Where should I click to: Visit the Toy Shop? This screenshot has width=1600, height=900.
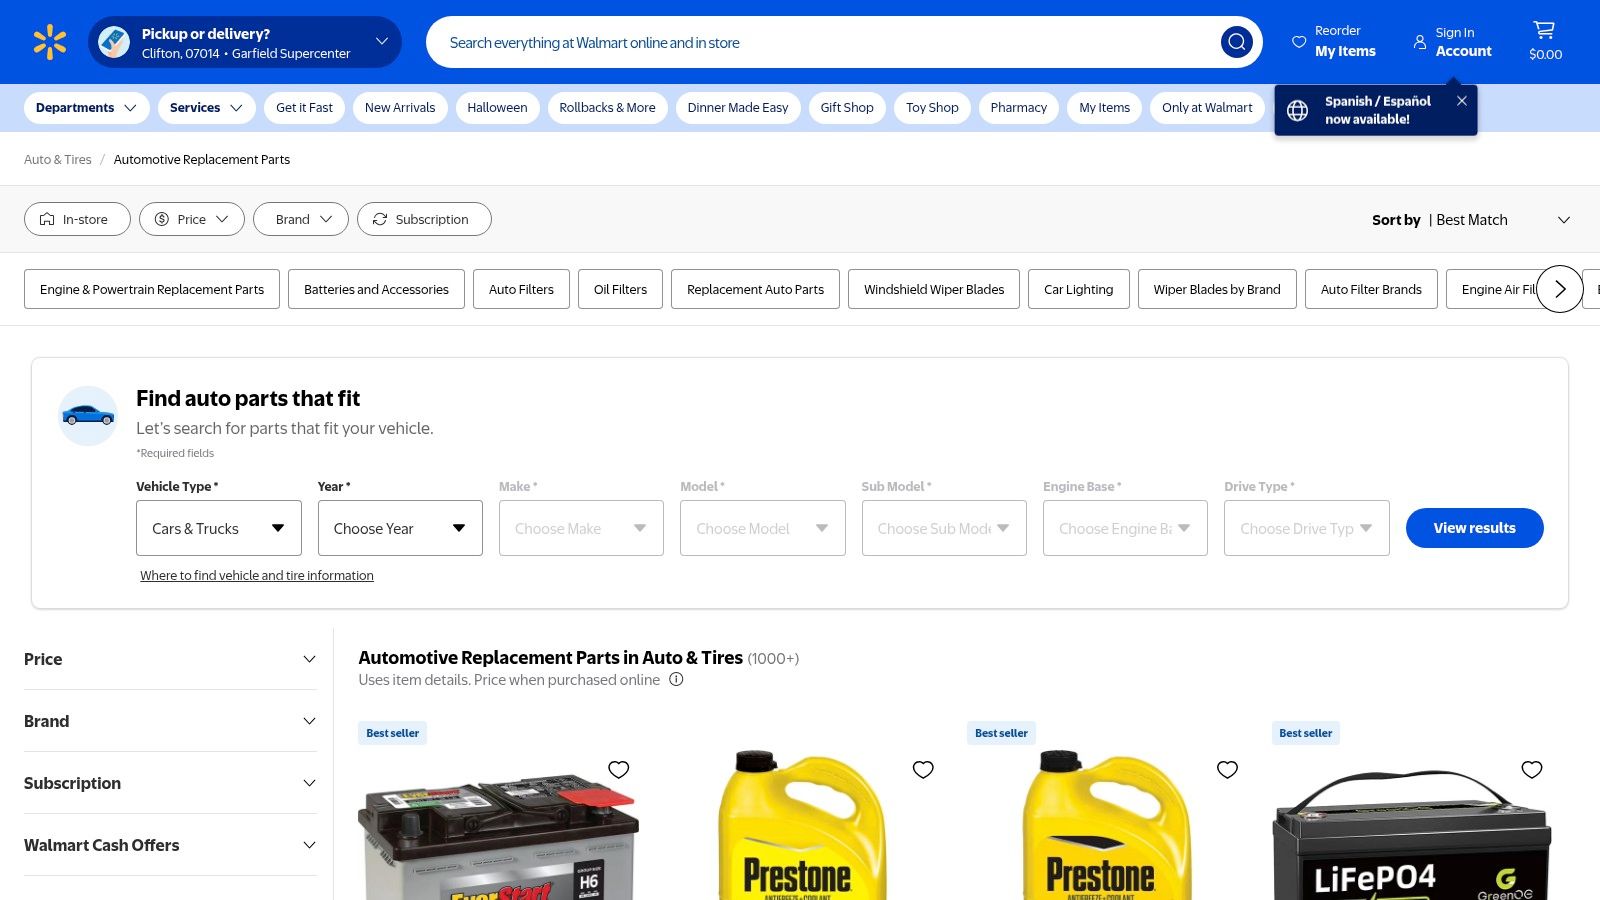click(932, 108)
